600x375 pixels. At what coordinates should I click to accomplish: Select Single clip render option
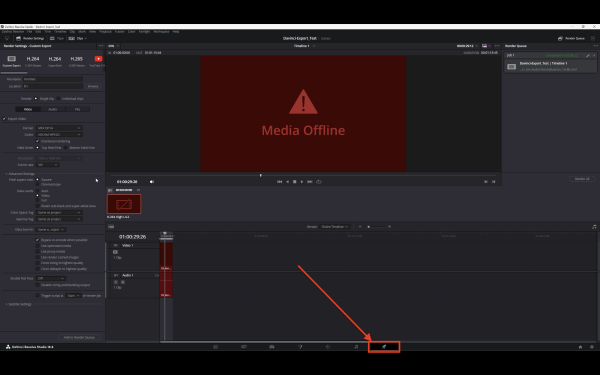point(36,99)
